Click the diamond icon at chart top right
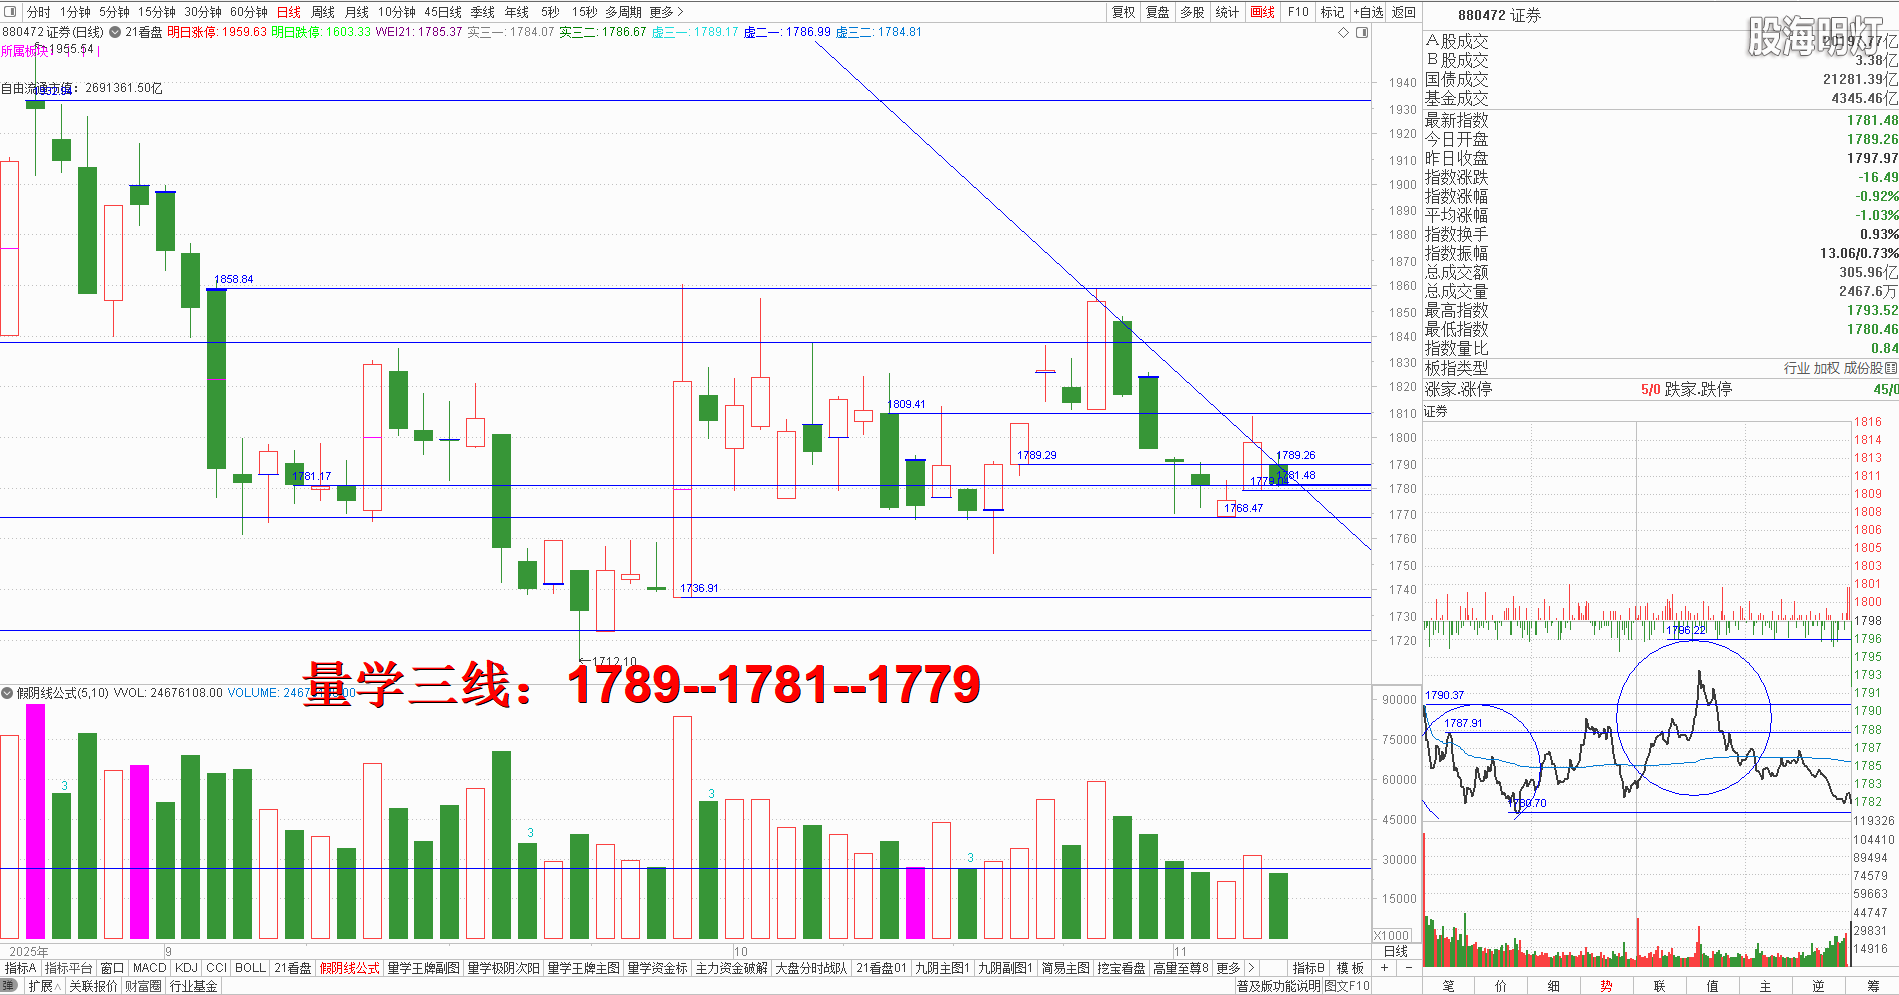Image resolution: width=1899 pixels, height=995 pixels. point(1343,33)
